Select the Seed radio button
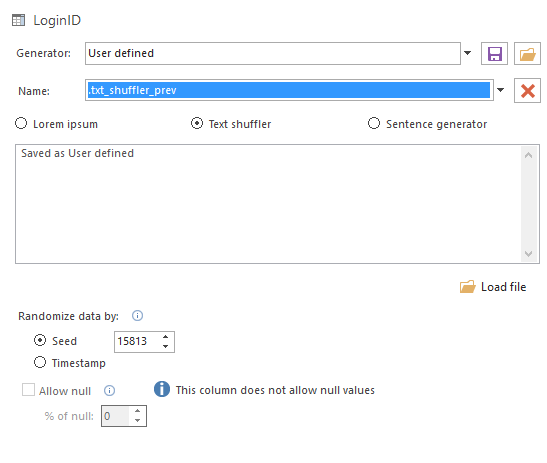This screenshot has height=463, width=547. (x=40, y=340)
